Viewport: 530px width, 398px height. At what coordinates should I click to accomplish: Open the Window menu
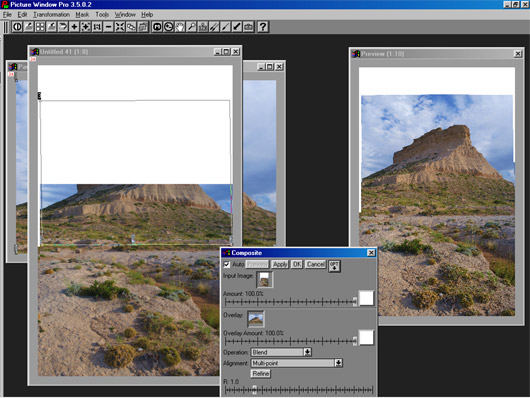point(125,15)
